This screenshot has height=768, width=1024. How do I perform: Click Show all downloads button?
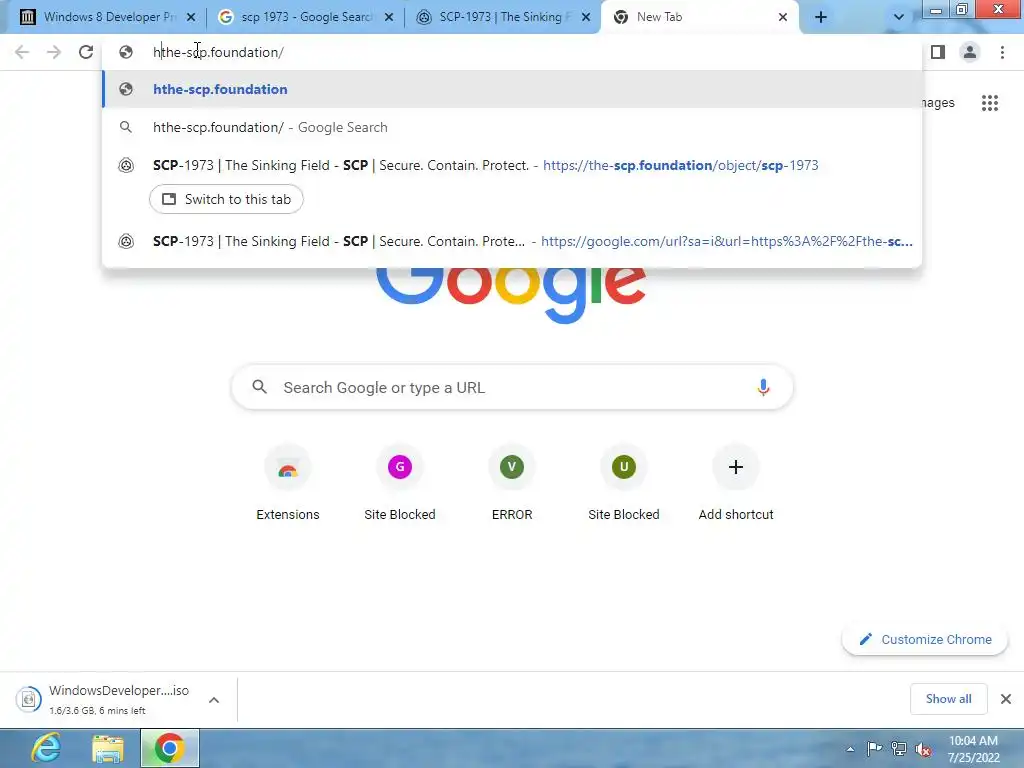pyautogui.click(x=948, y=699)
